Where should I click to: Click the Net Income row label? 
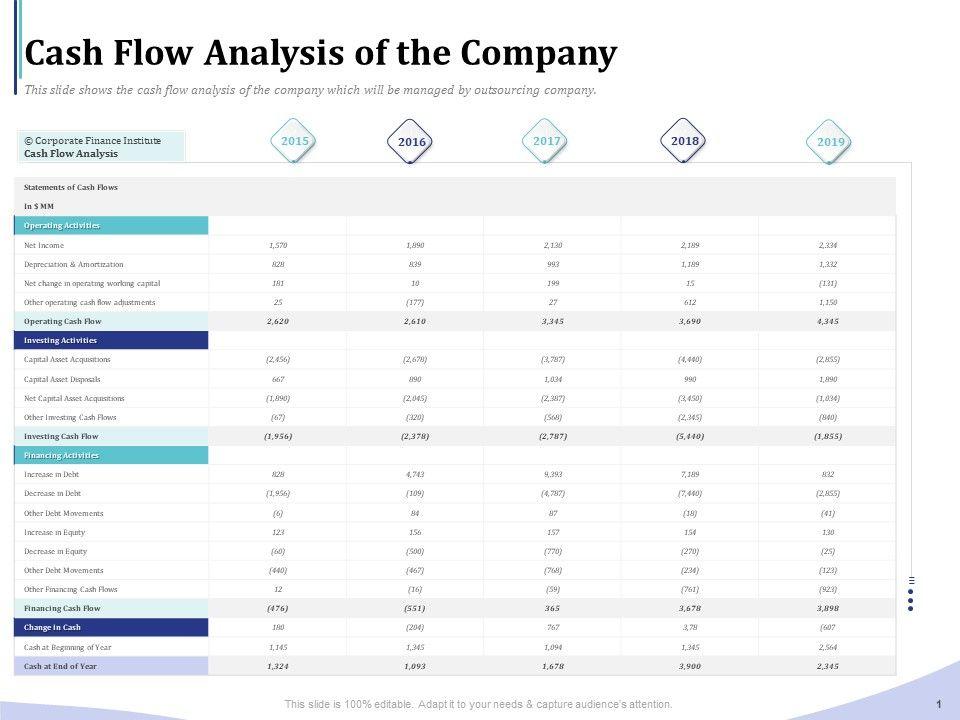(x=44, y=245)
